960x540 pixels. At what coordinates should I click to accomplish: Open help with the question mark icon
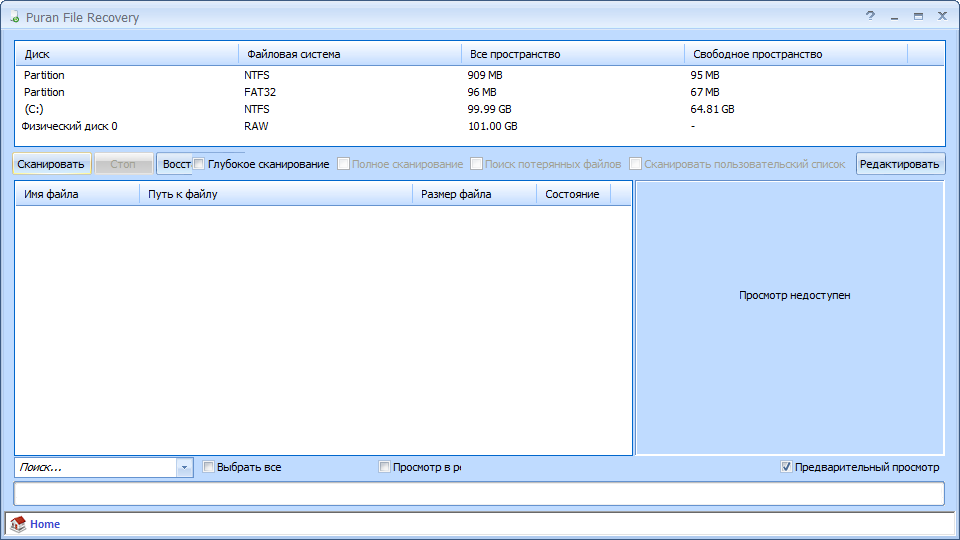[870, 17]
